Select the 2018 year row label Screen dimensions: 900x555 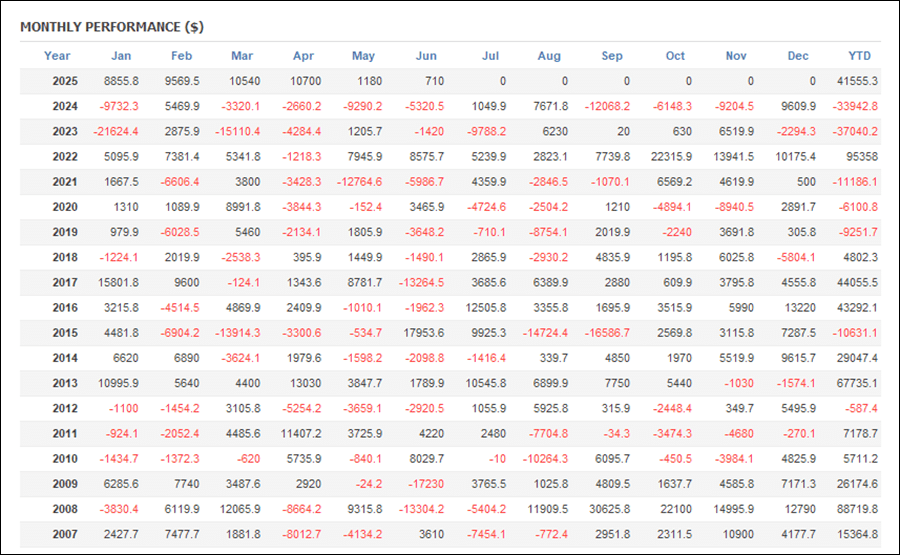point(65,258)
